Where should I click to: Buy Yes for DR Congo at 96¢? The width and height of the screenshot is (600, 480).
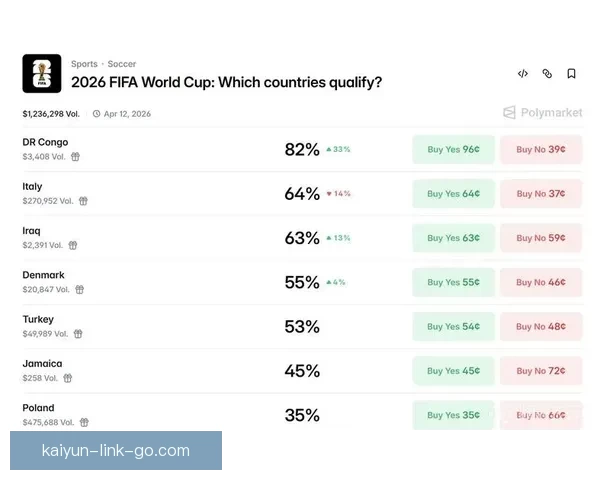(x=453, y=150)
